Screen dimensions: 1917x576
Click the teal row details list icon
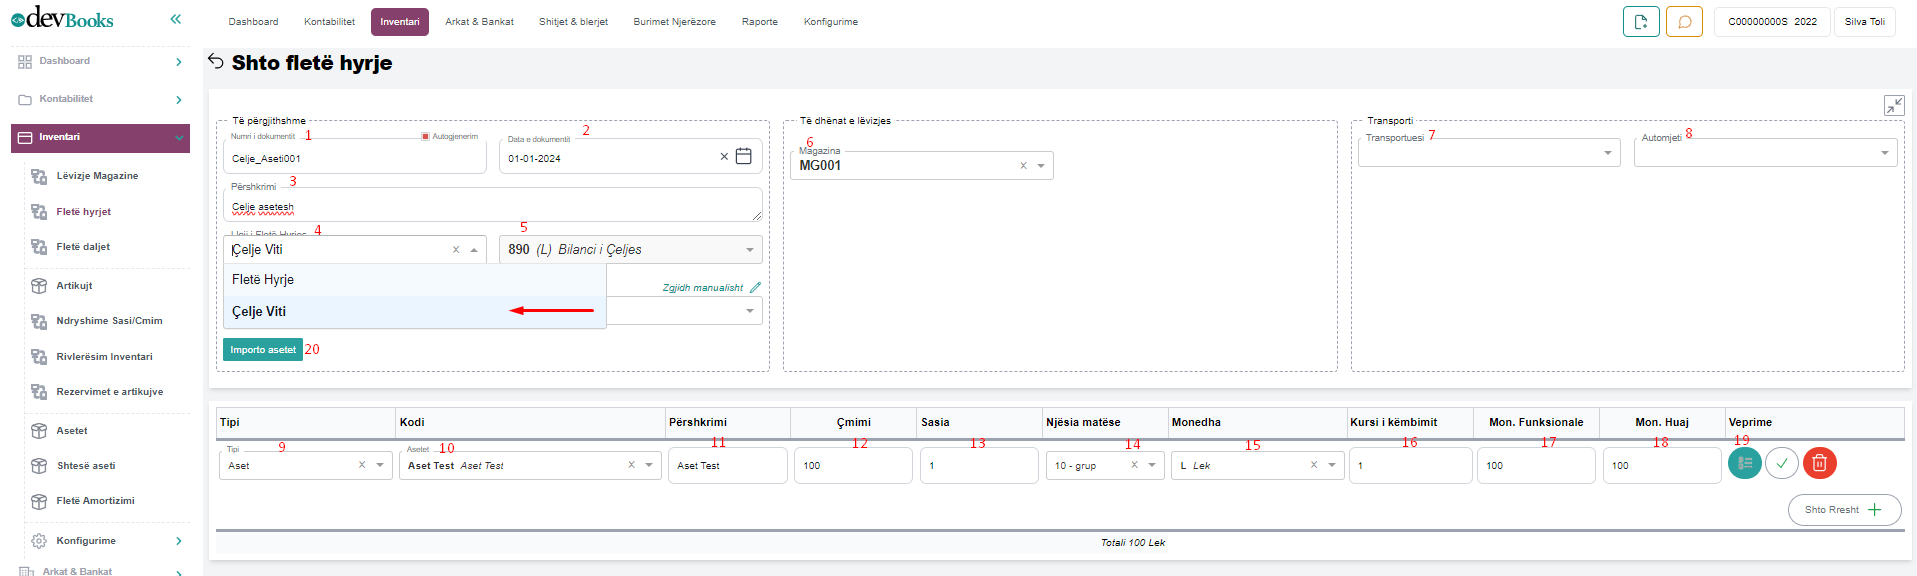[1744, 463]
